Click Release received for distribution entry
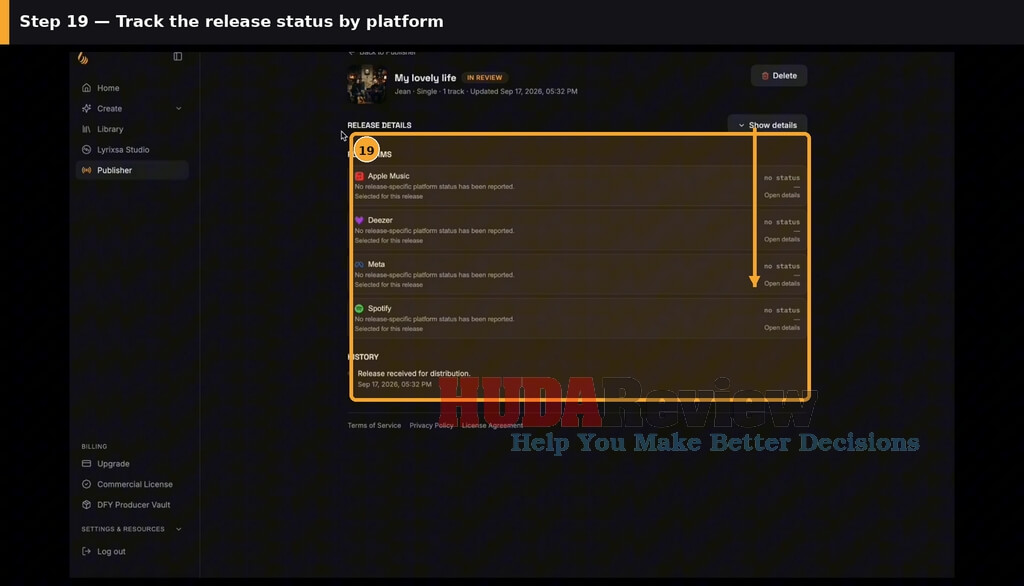Image resolution: width=1024 pixels, height=586 pixels. tap(413, 374)
